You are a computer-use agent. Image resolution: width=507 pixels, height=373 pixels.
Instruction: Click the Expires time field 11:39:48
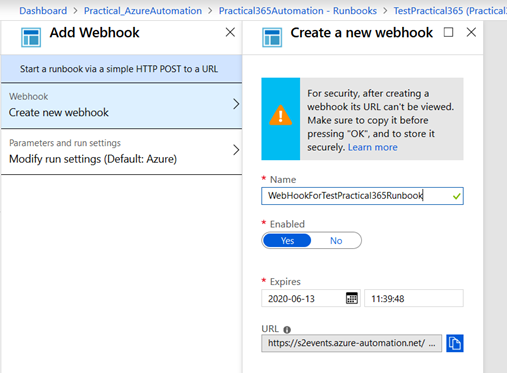pos(414,298)
